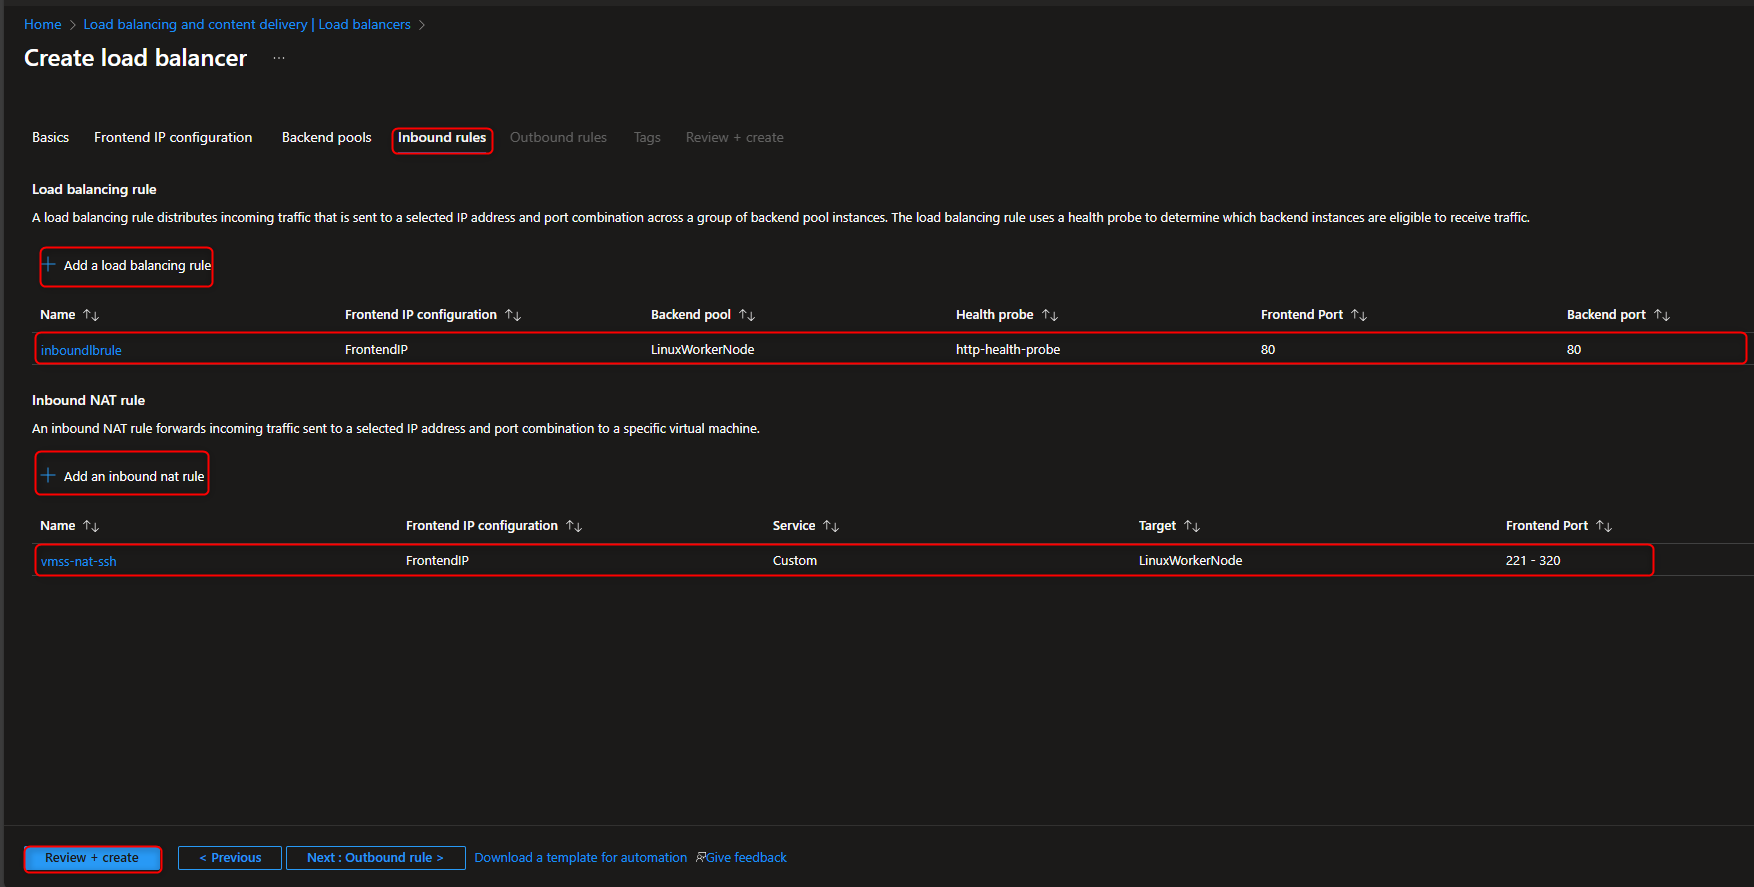Screen dimensions: 1754x887
Task: Open the vmss-nat-ssh rule link
Action: point(78,561)
